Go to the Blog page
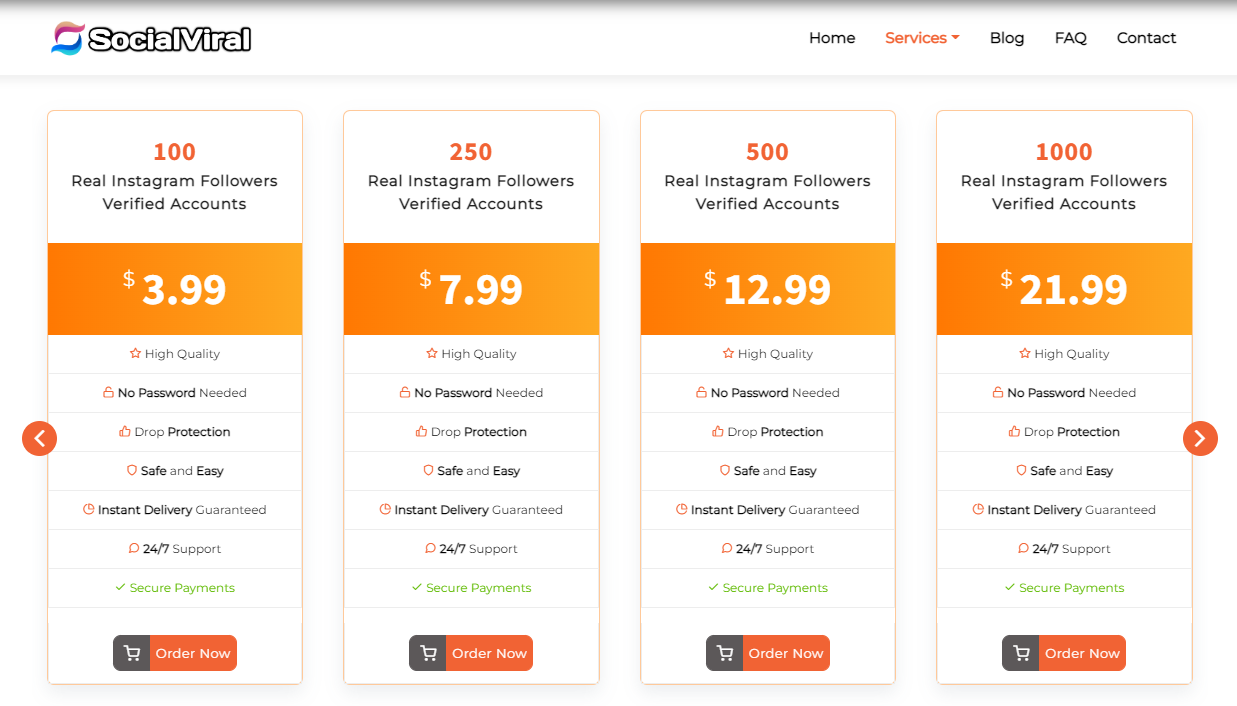The height and width of the screenshot is (706, 1237). pyautogui.click(x=1007, y=38)
